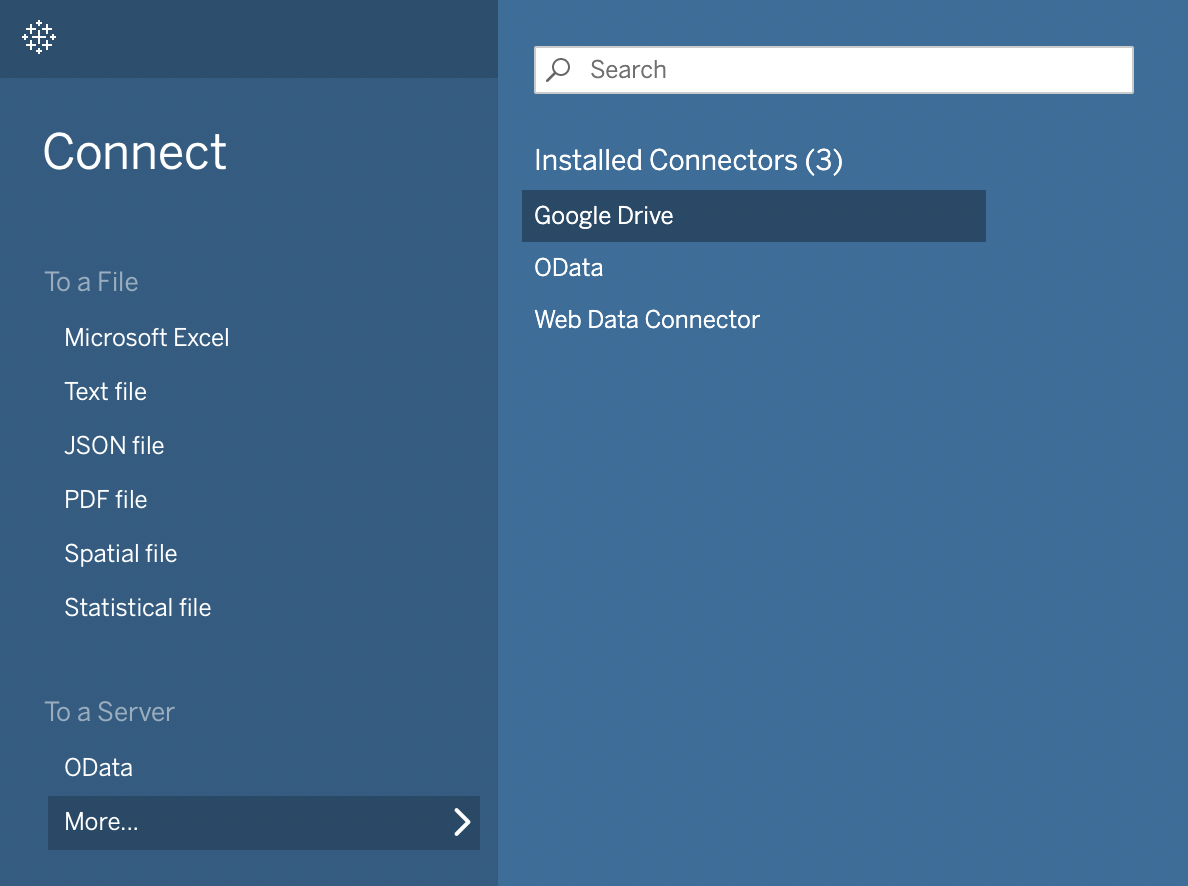Viewport: 1188px width, 886px height.
Task: Connect to a Text file
Action: pos(105,391)
